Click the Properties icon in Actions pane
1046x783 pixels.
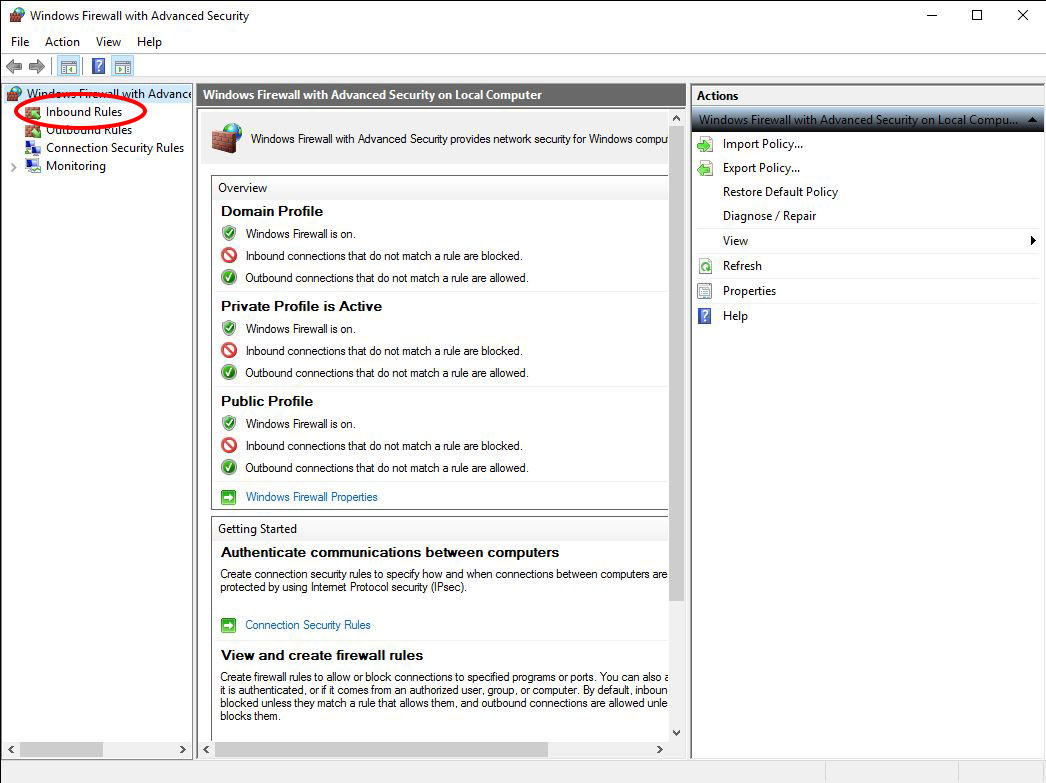point(705,291)
